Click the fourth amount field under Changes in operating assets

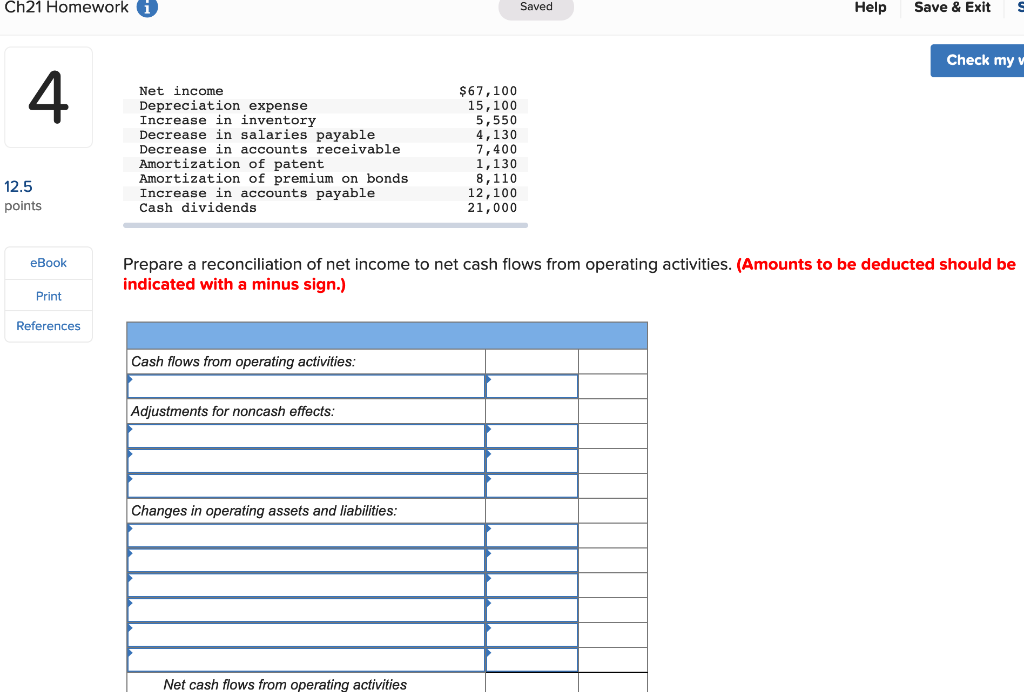point(532,609)
